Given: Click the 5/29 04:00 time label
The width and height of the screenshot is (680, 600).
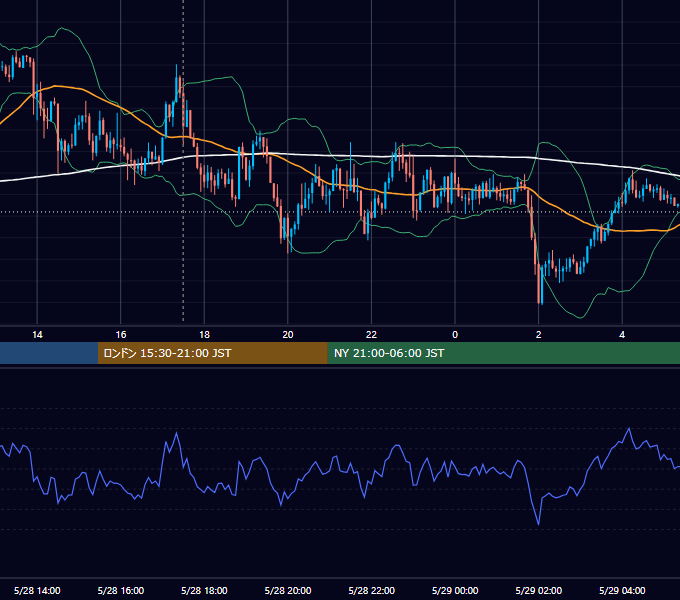Looking at the screenshot, I should [622, 590].
